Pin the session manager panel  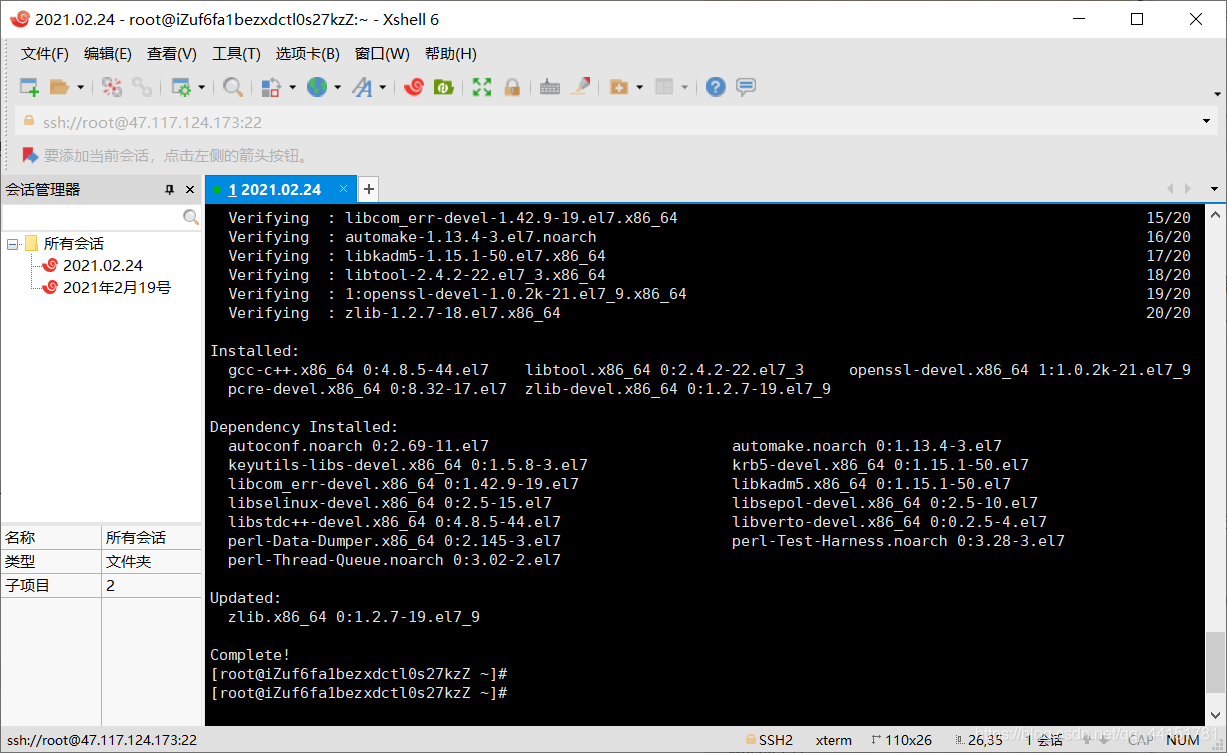tap(170, 190)
